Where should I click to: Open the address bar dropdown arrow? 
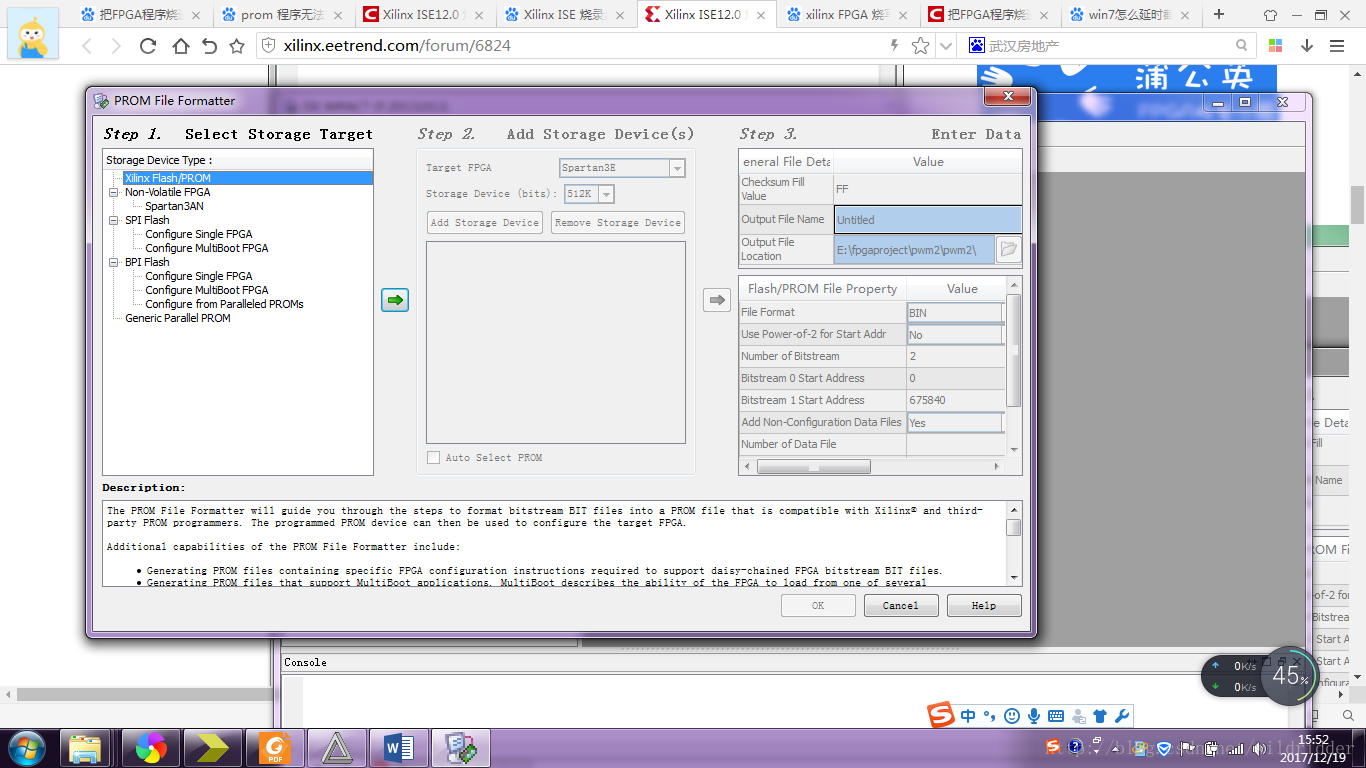(x=945, y=46)
